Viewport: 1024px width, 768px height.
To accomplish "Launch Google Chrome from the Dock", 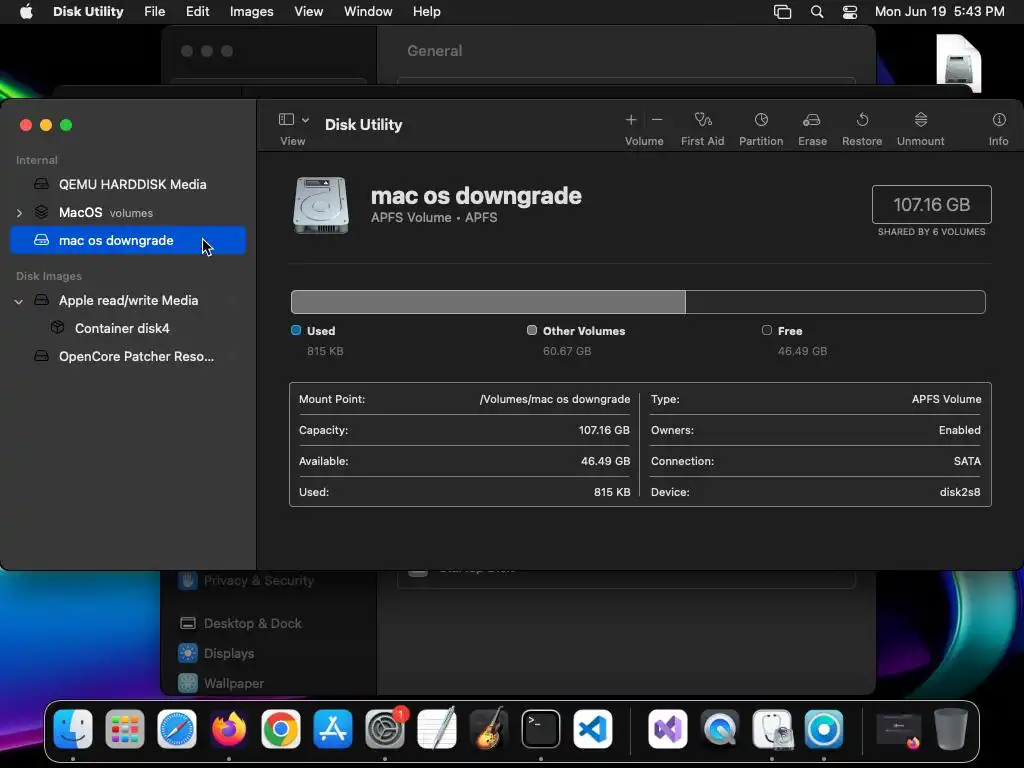I will coord(281,729).
